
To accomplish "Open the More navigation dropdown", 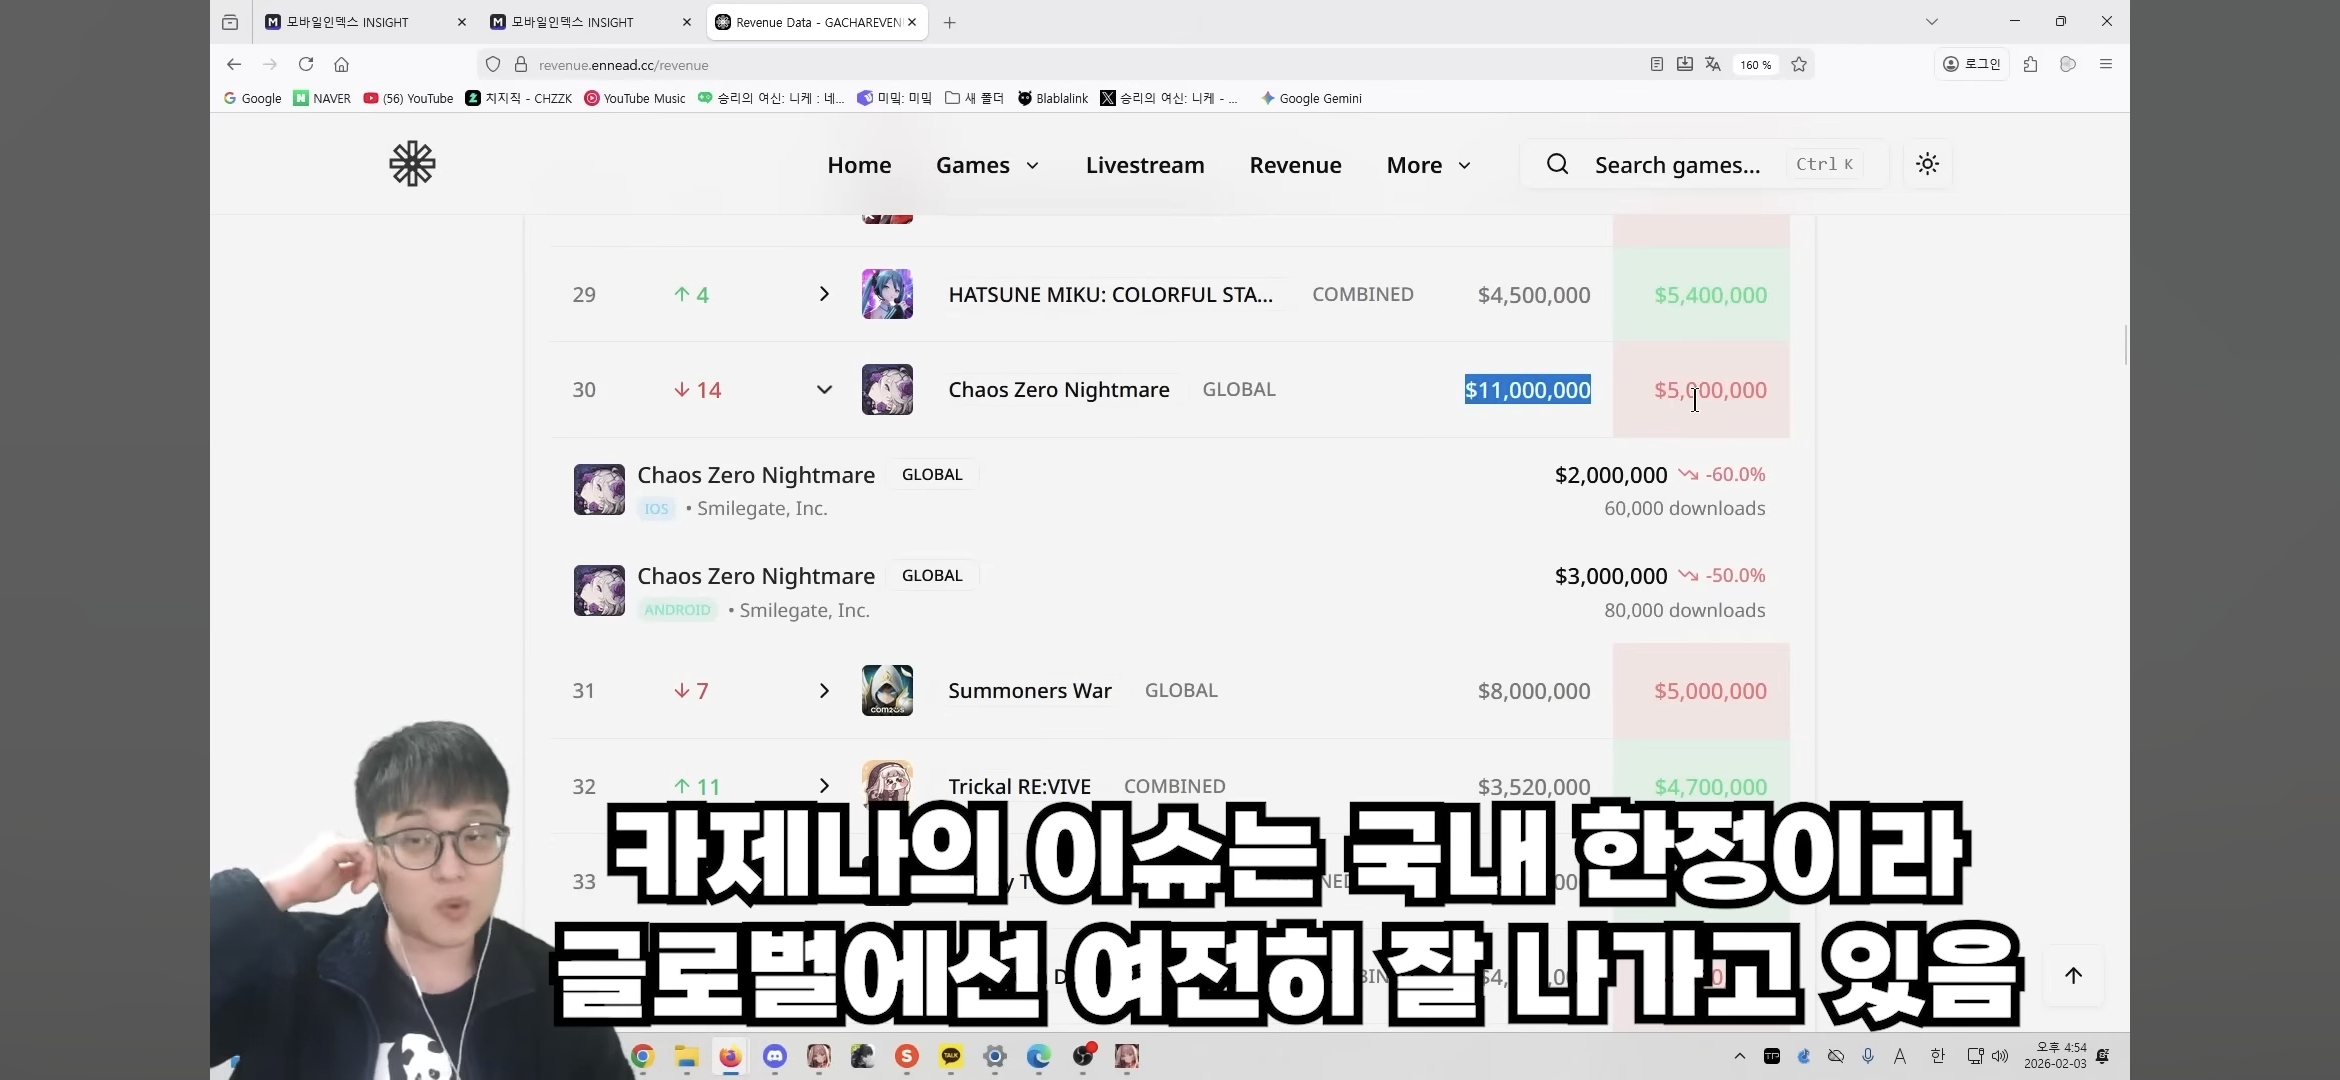I will (x=1428, y=165).
